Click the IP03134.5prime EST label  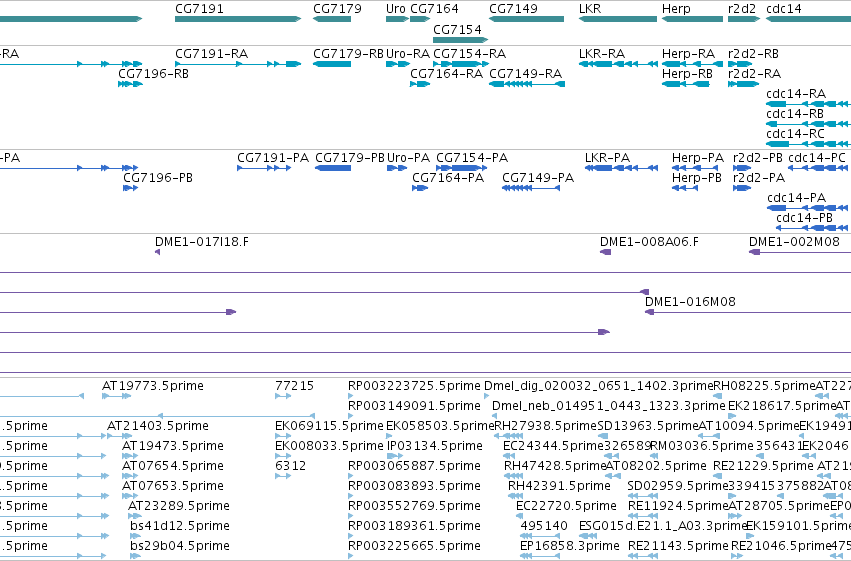435,446
